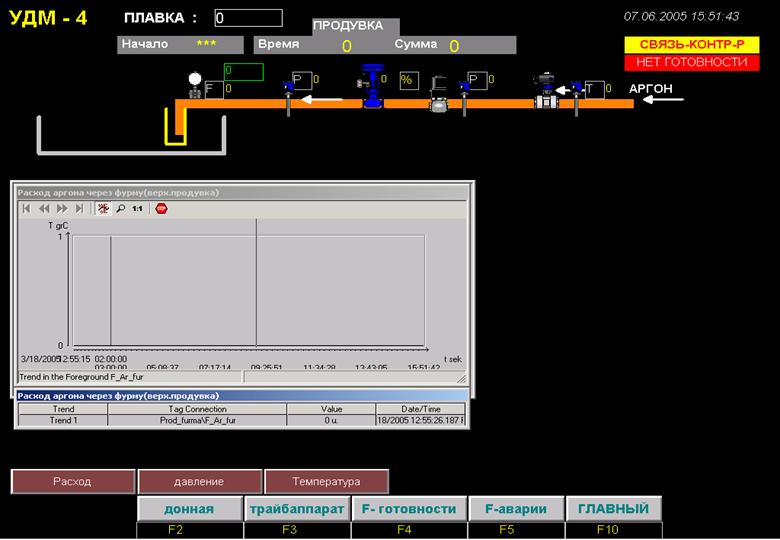Image resolution: width=780 pixels, height=540 pixels.
Task: Select the flow meter F sensor icon
Action: click(x=195, y=85)
